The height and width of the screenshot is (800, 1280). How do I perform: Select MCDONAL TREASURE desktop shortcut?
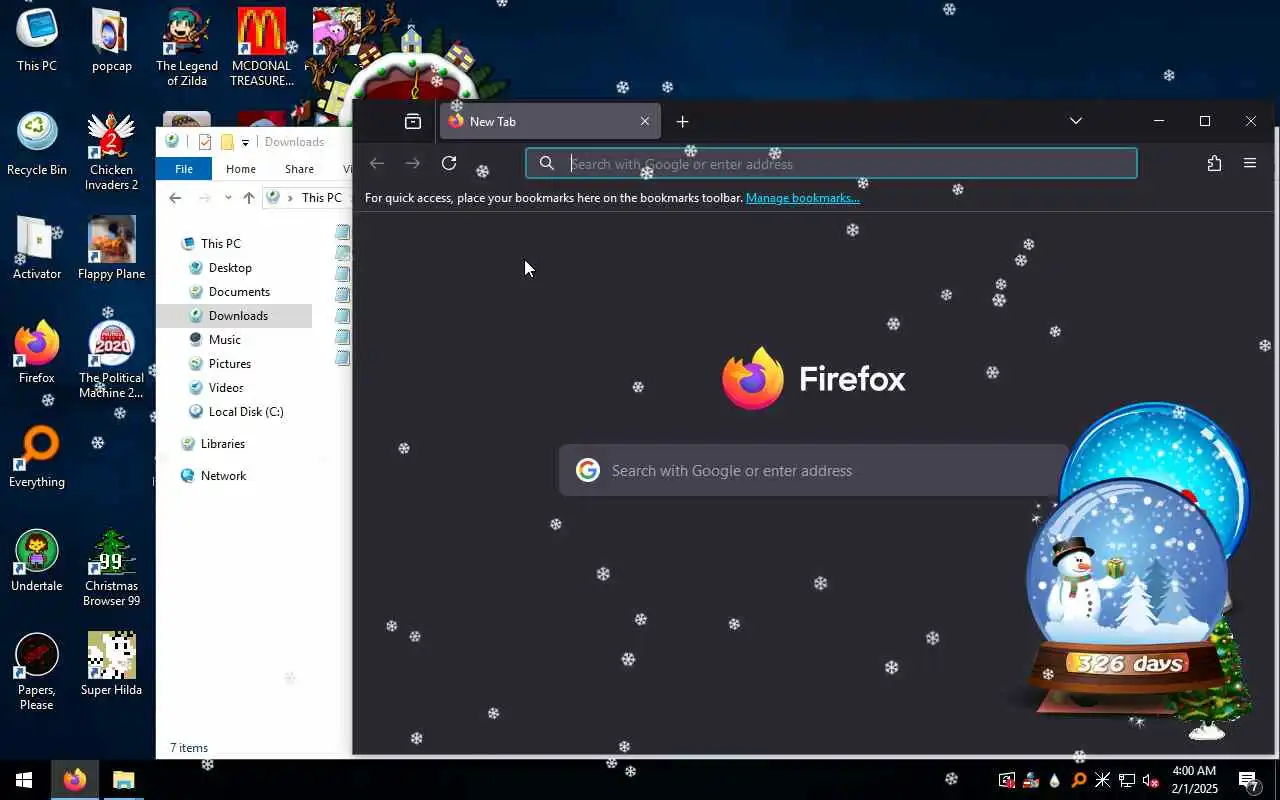[x=262, y=47]
